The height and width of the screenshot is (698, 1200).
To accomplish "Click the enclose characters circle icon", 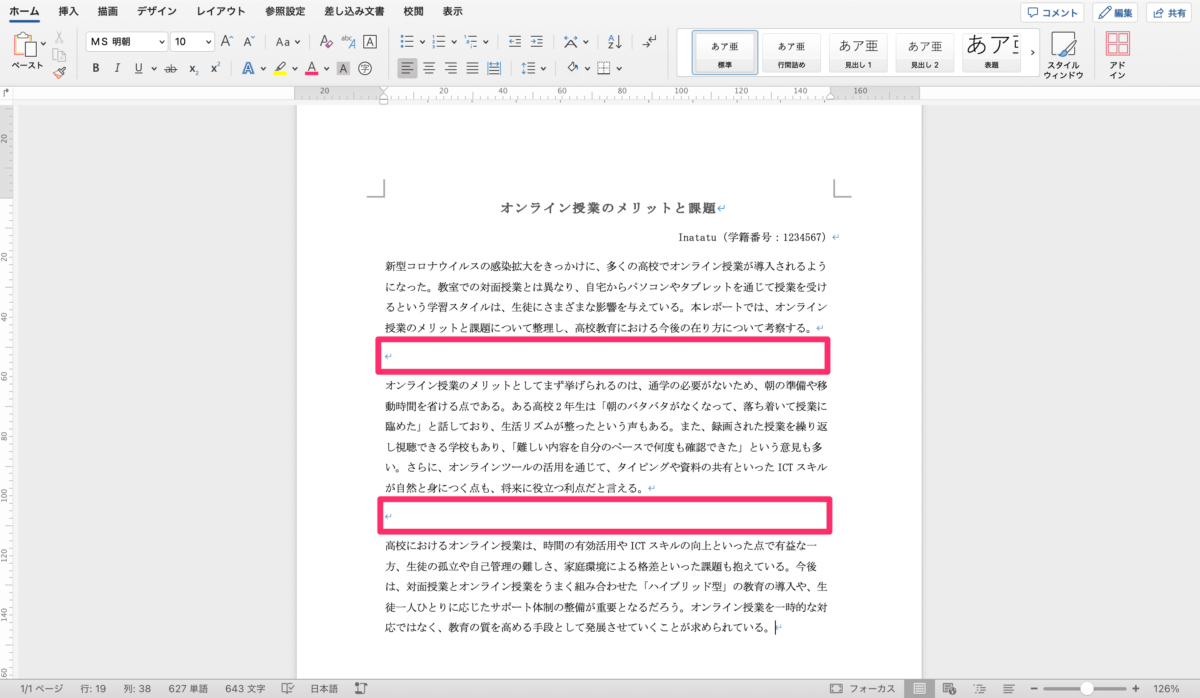I will pyautogui.click(x=365, y=68).
